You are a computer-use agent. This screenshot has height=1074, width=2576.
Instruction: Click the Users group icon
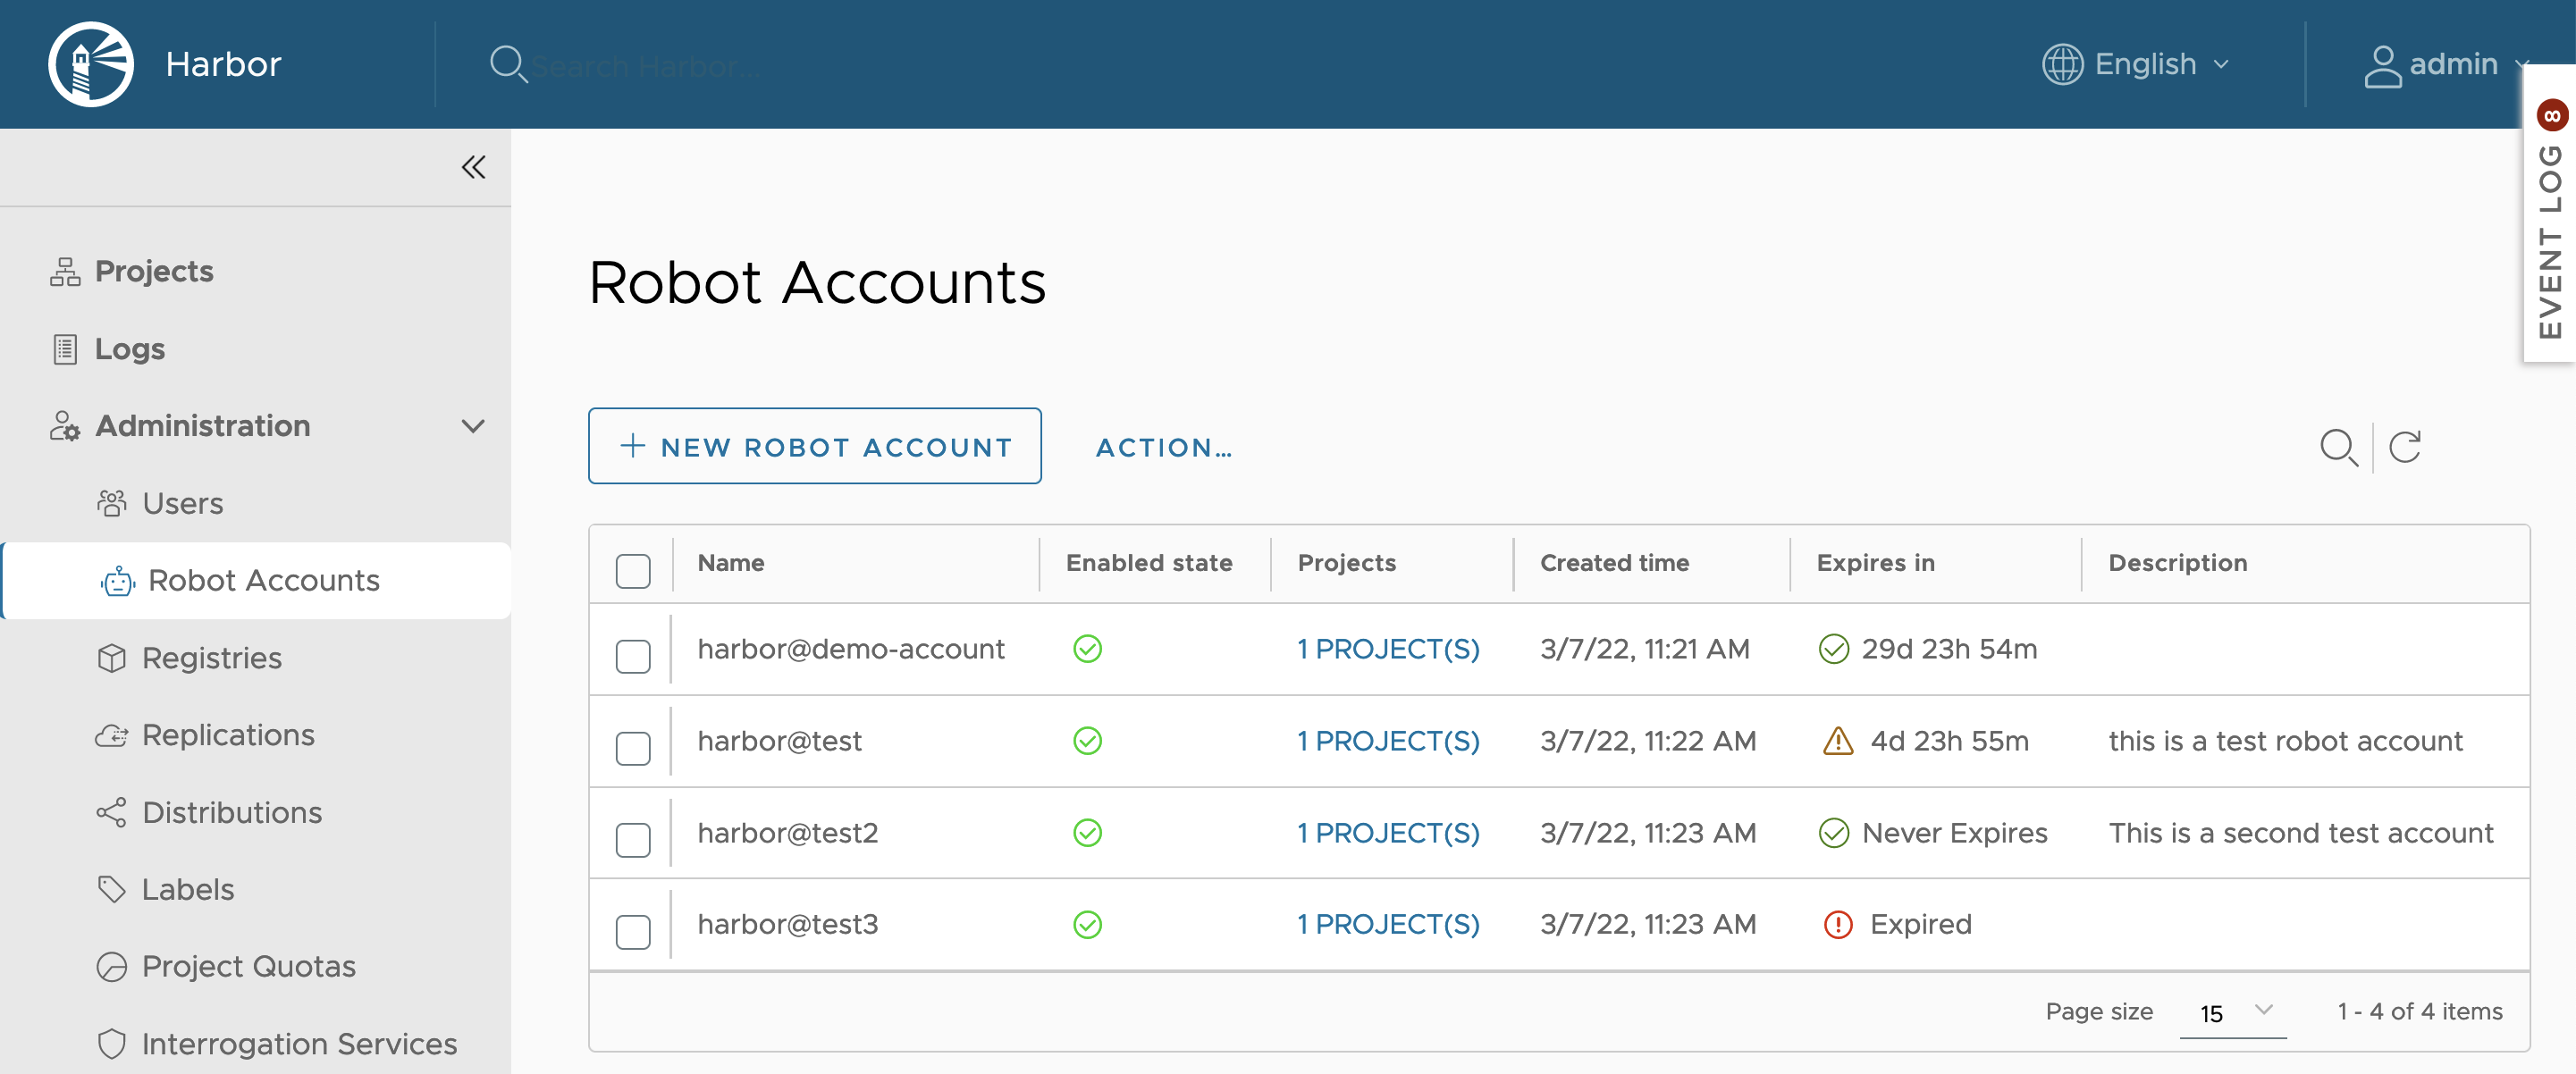point(112,503)
